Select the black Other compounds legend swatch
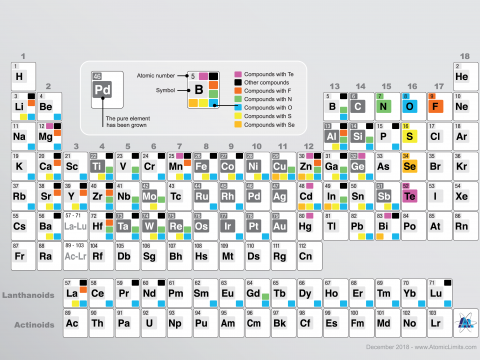The image size is (480, 360). coord(238,82)
